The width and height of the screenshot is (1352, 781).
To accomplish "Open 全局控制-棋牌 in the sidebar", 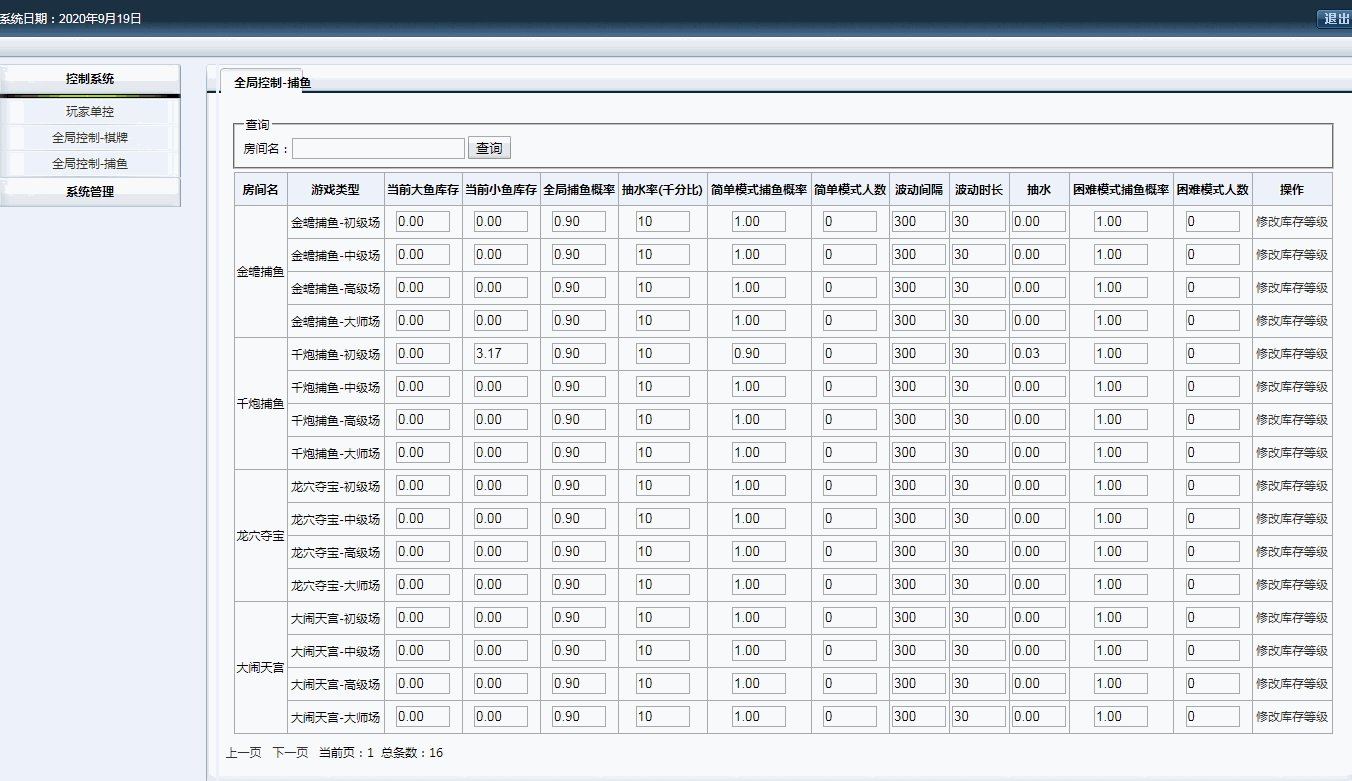I will 90,138.
